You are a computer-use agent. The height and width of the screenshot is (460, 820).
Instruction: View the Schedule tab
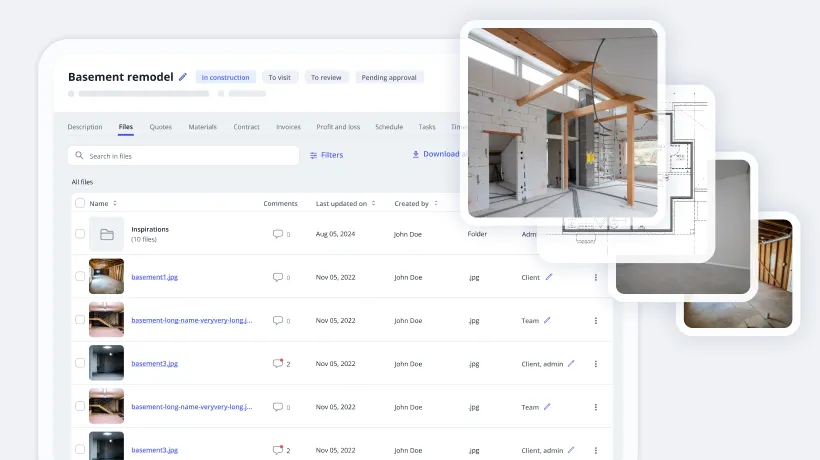point(389,127)
